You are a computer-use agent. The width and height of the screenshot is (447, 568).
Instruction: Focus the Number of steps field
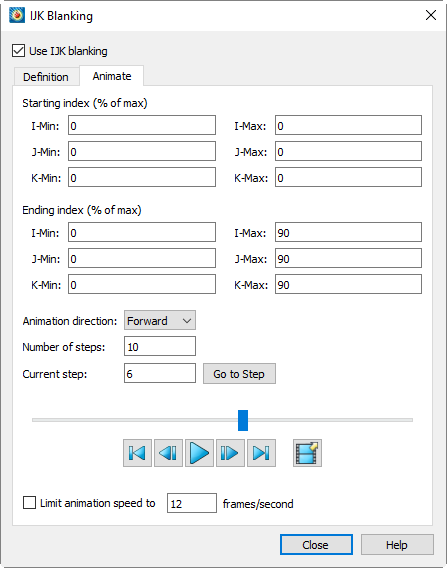pos(160,346)
